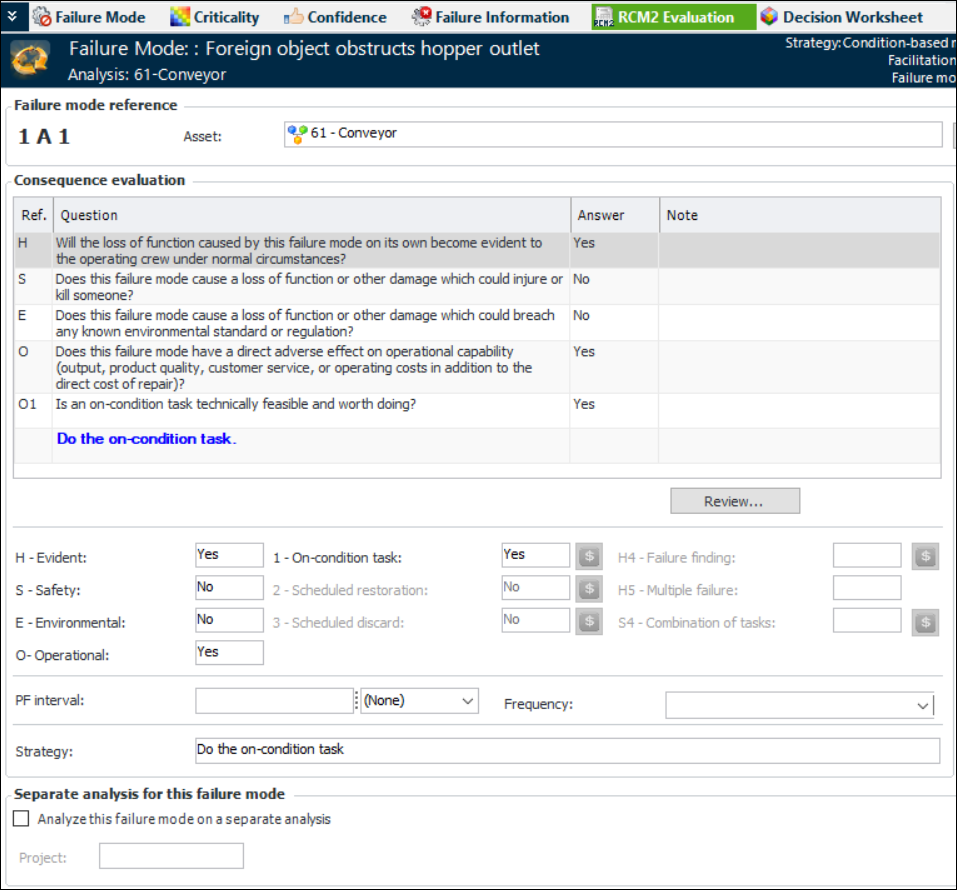Viewport: 957px width, 890px height.
Task: Switch to the Criticality tab
Action: [x=215, y=17]
